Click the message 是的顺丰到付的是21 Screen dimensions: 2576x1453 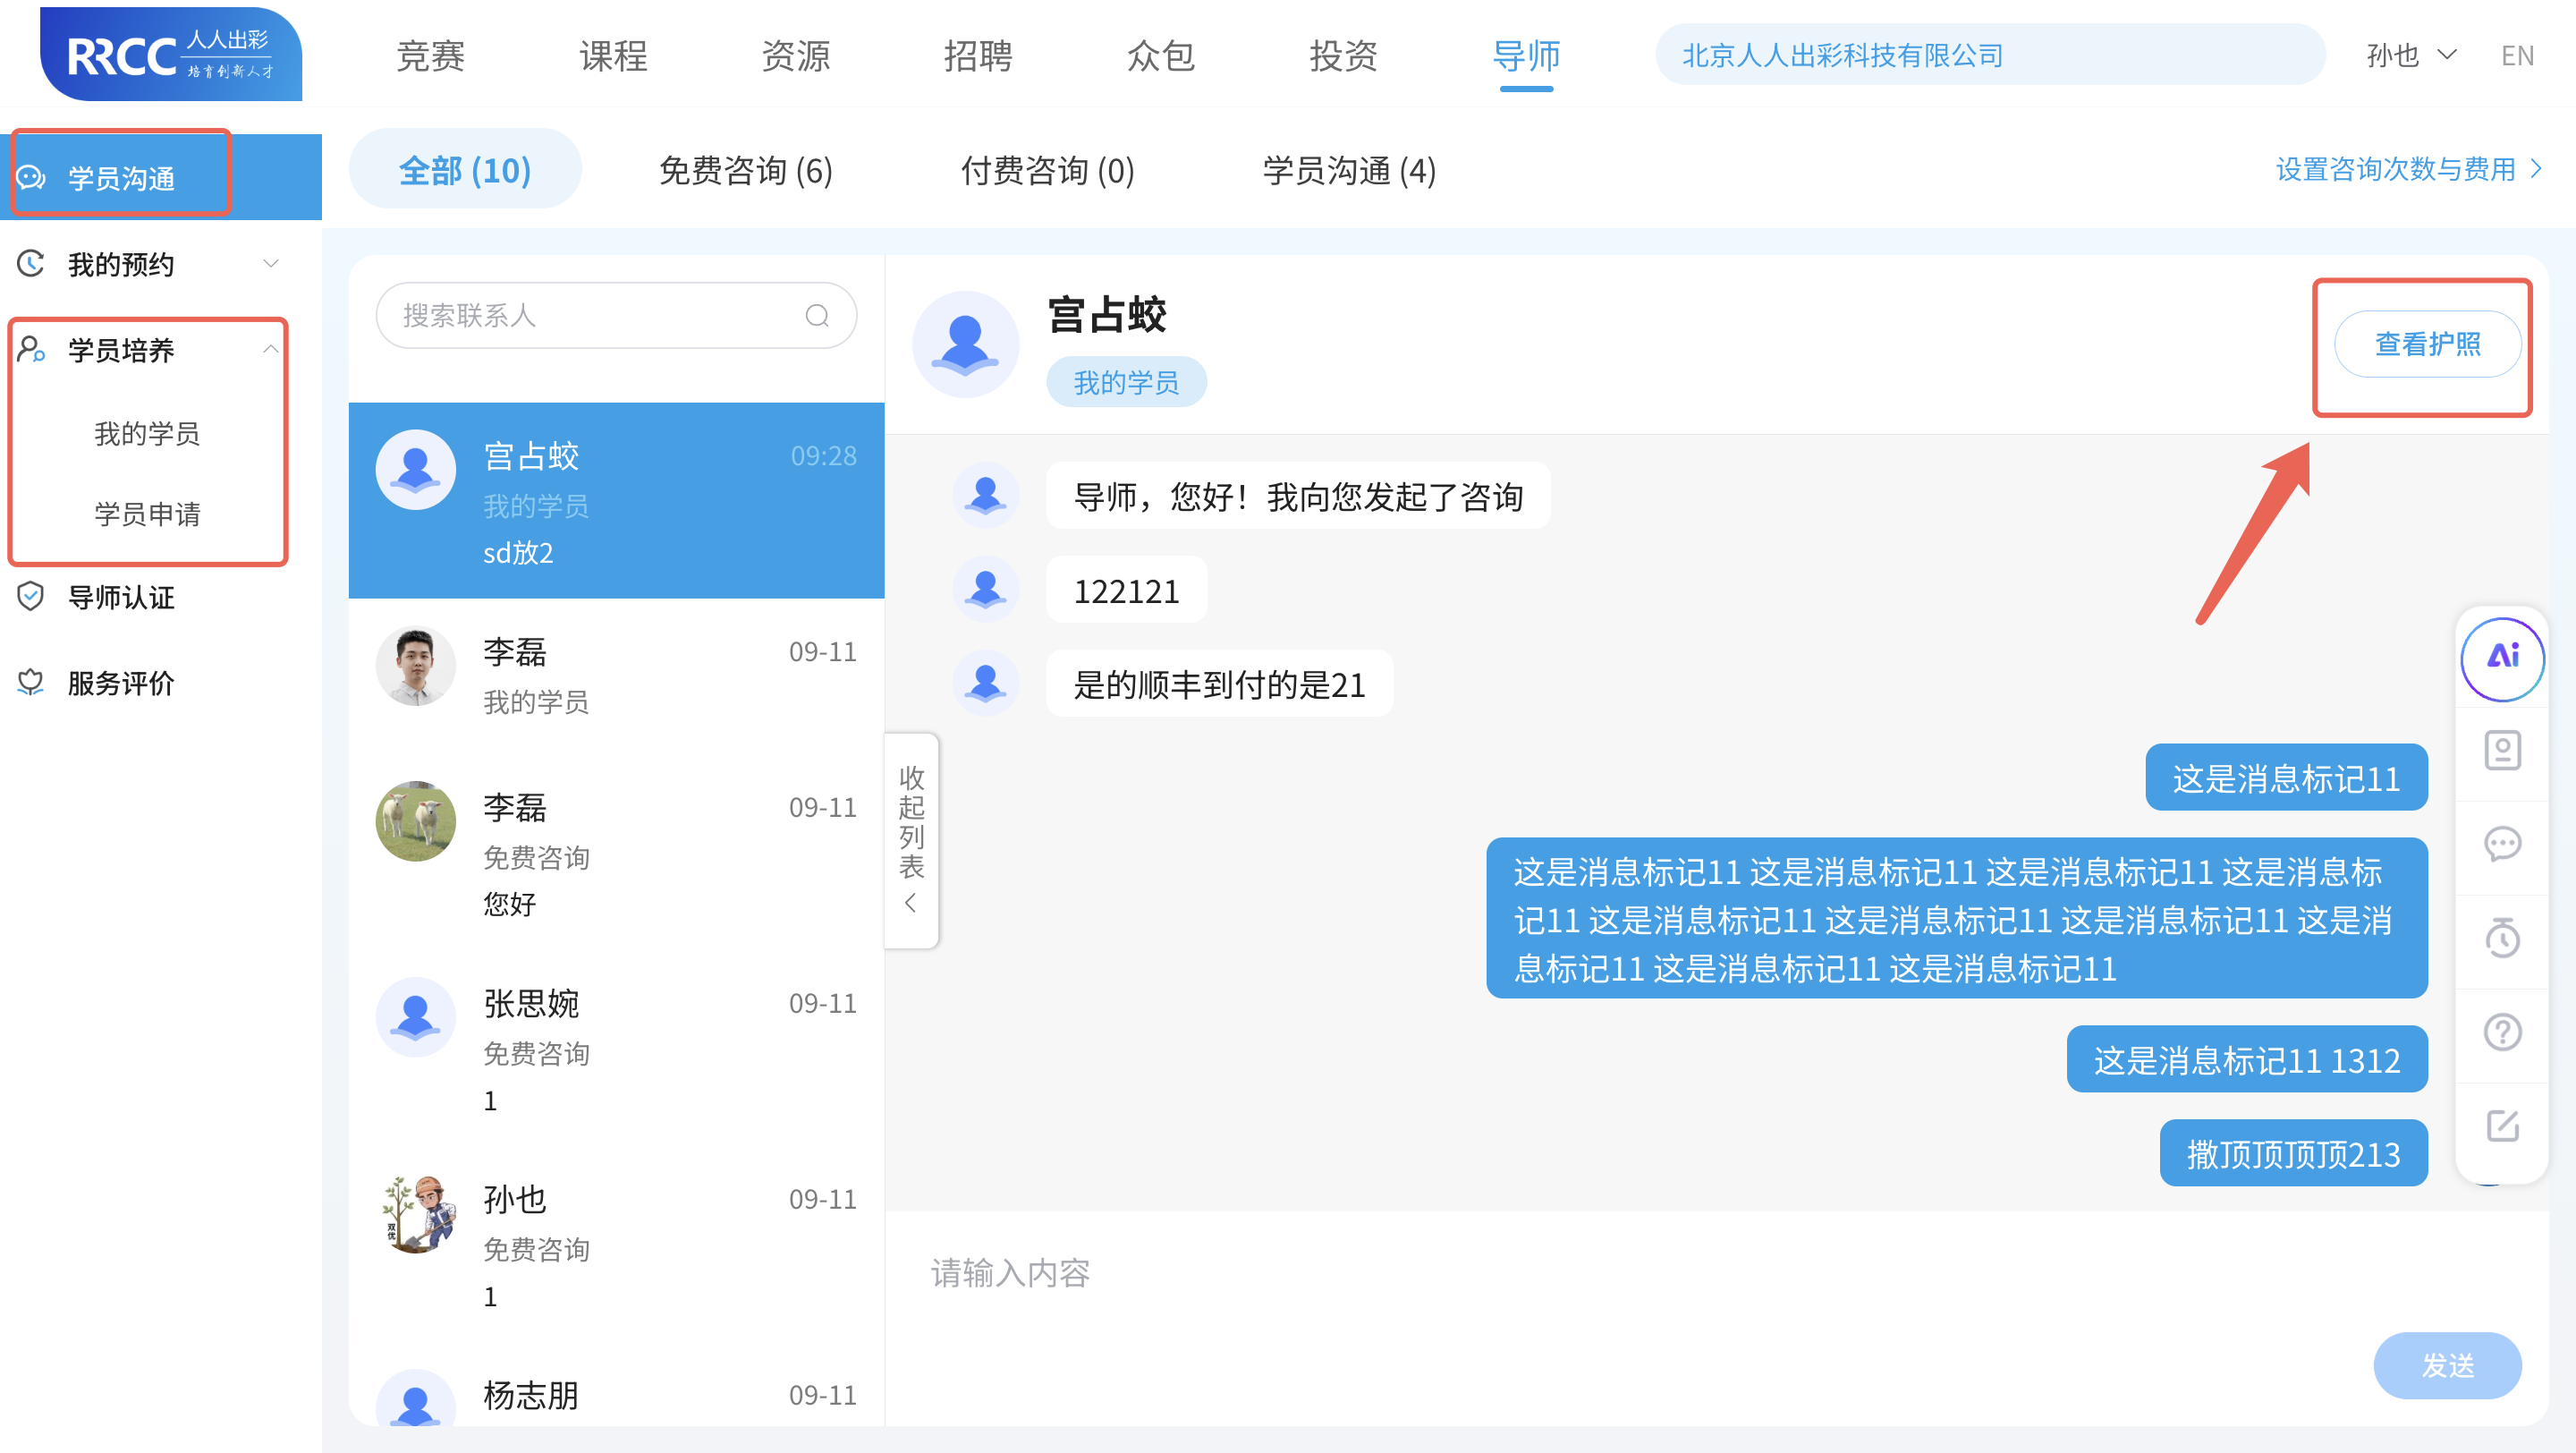(1219, 684)
